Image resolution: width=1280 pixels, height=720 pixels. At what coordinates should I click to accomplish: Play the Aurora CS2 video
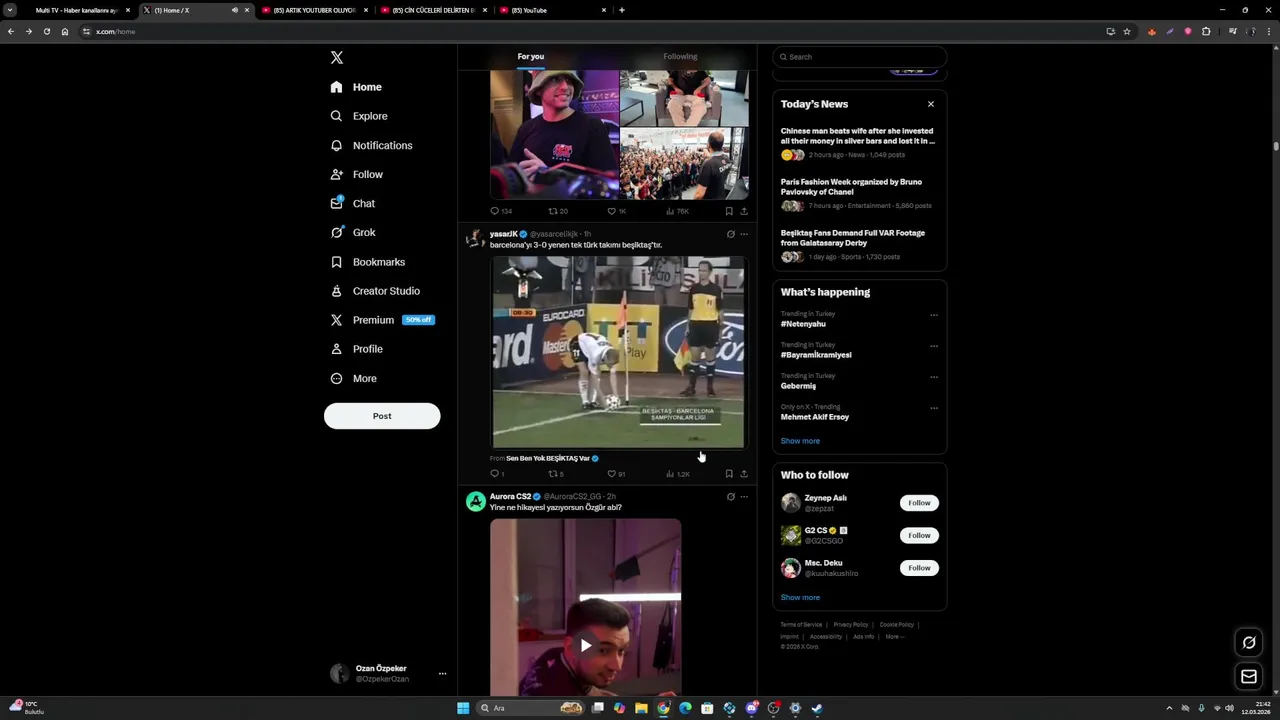(x=586, y=645)
